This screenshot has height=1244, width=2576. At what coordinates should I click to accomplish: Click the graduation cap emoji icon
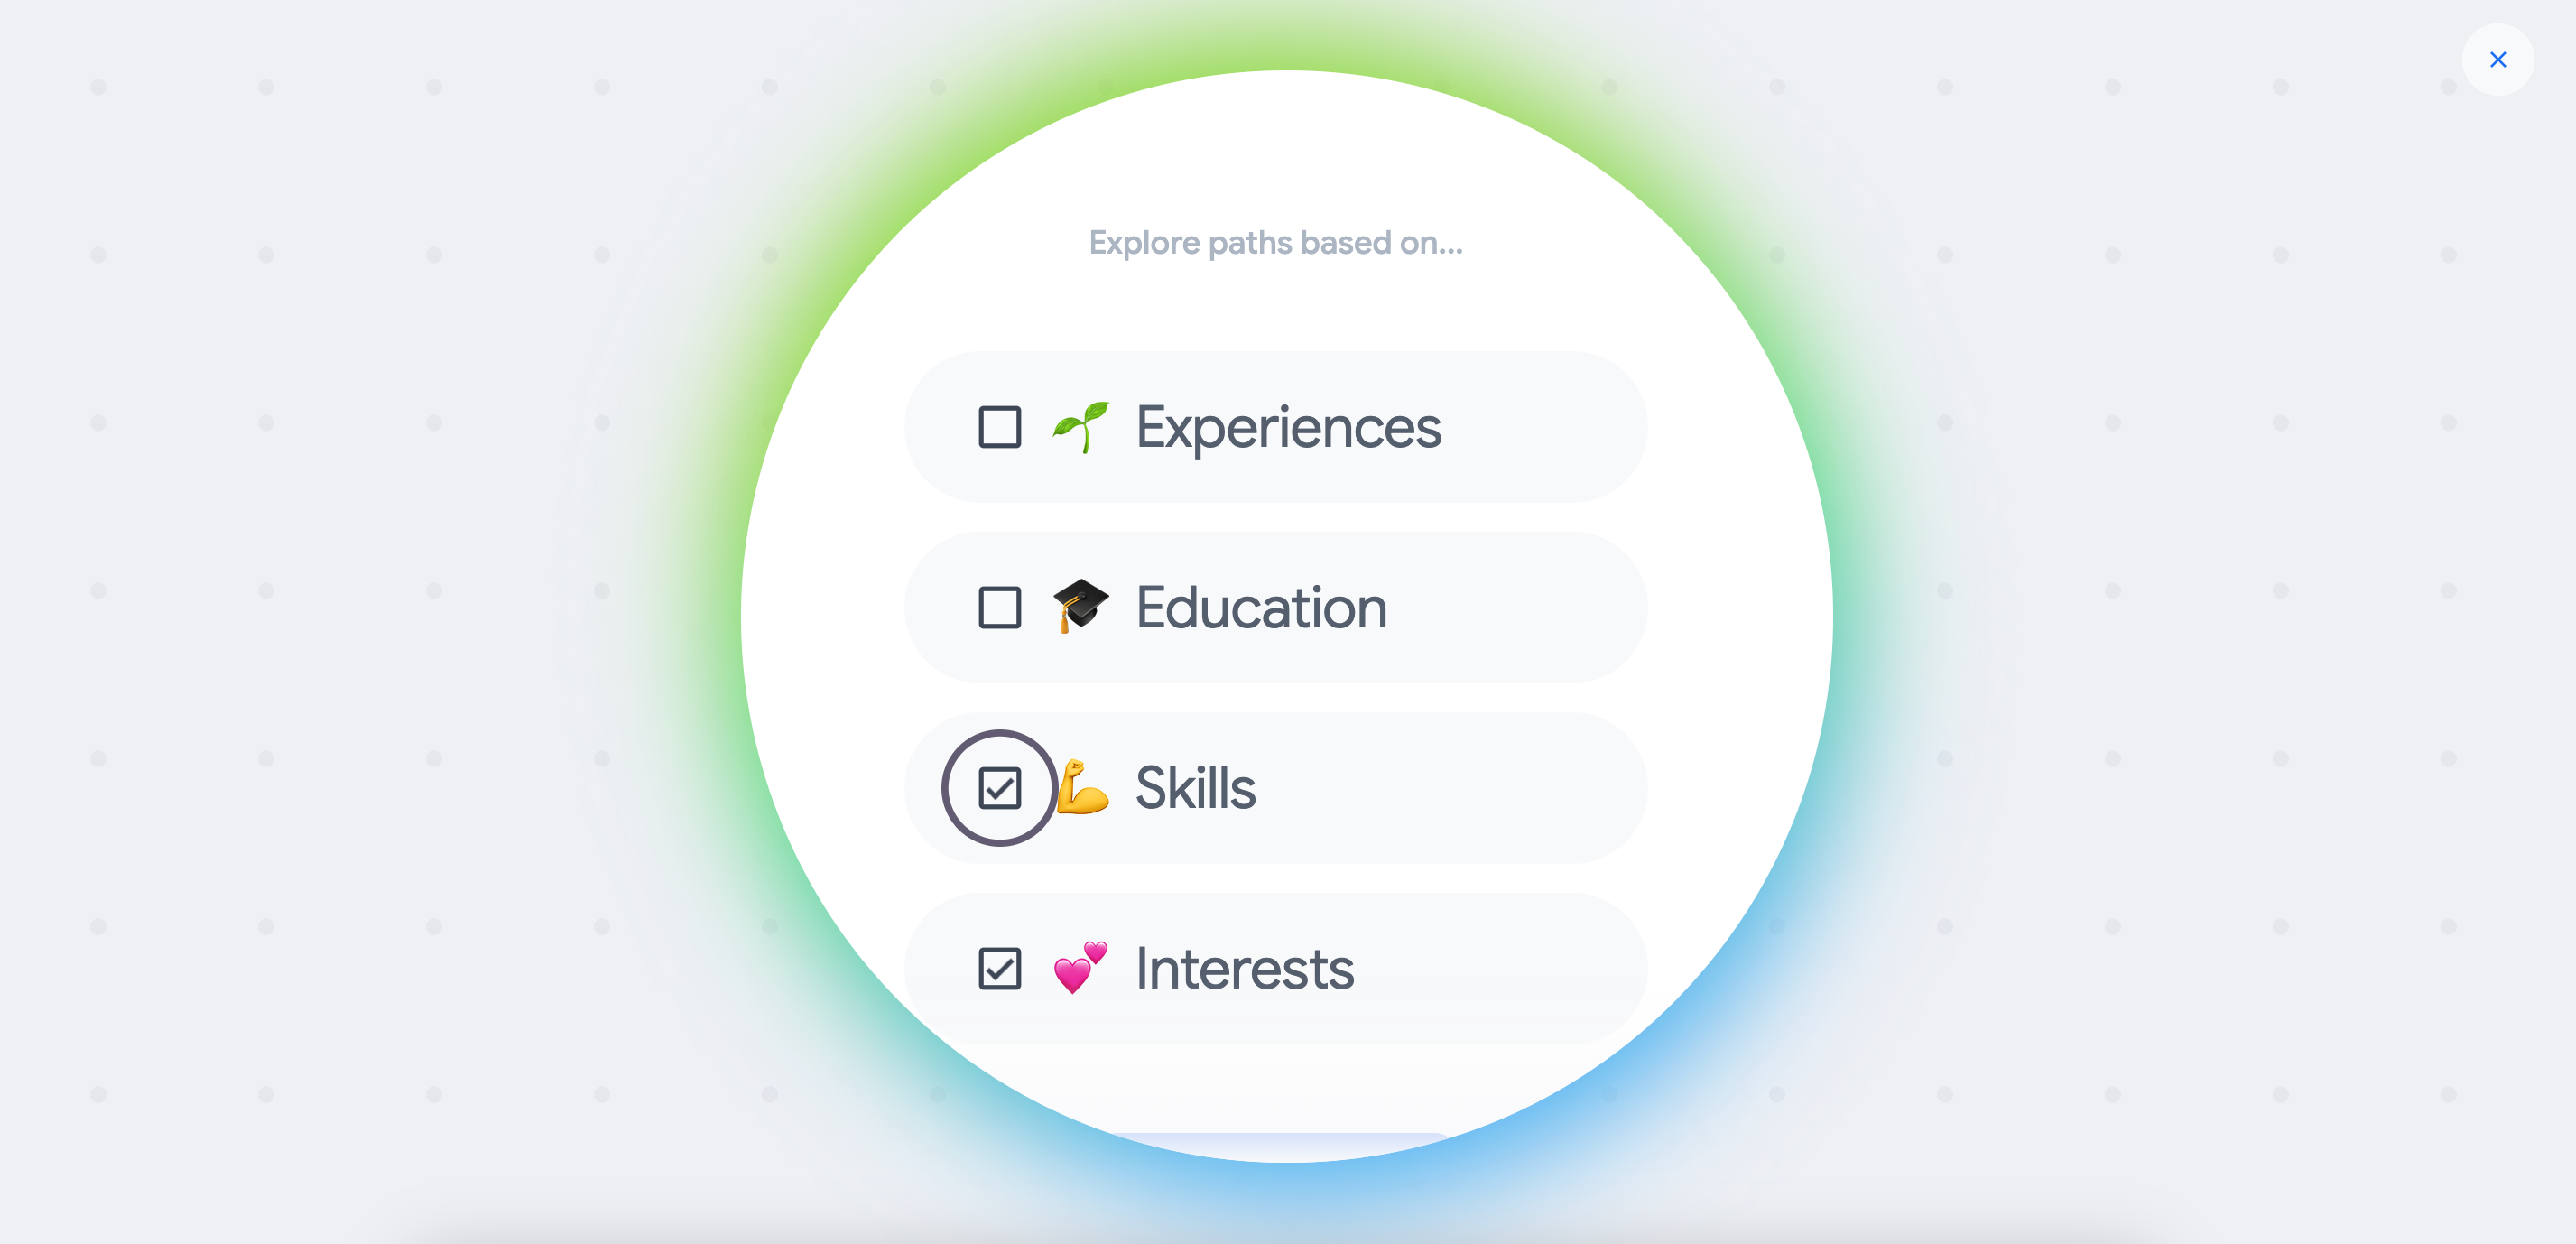(x=1081, y=606)
